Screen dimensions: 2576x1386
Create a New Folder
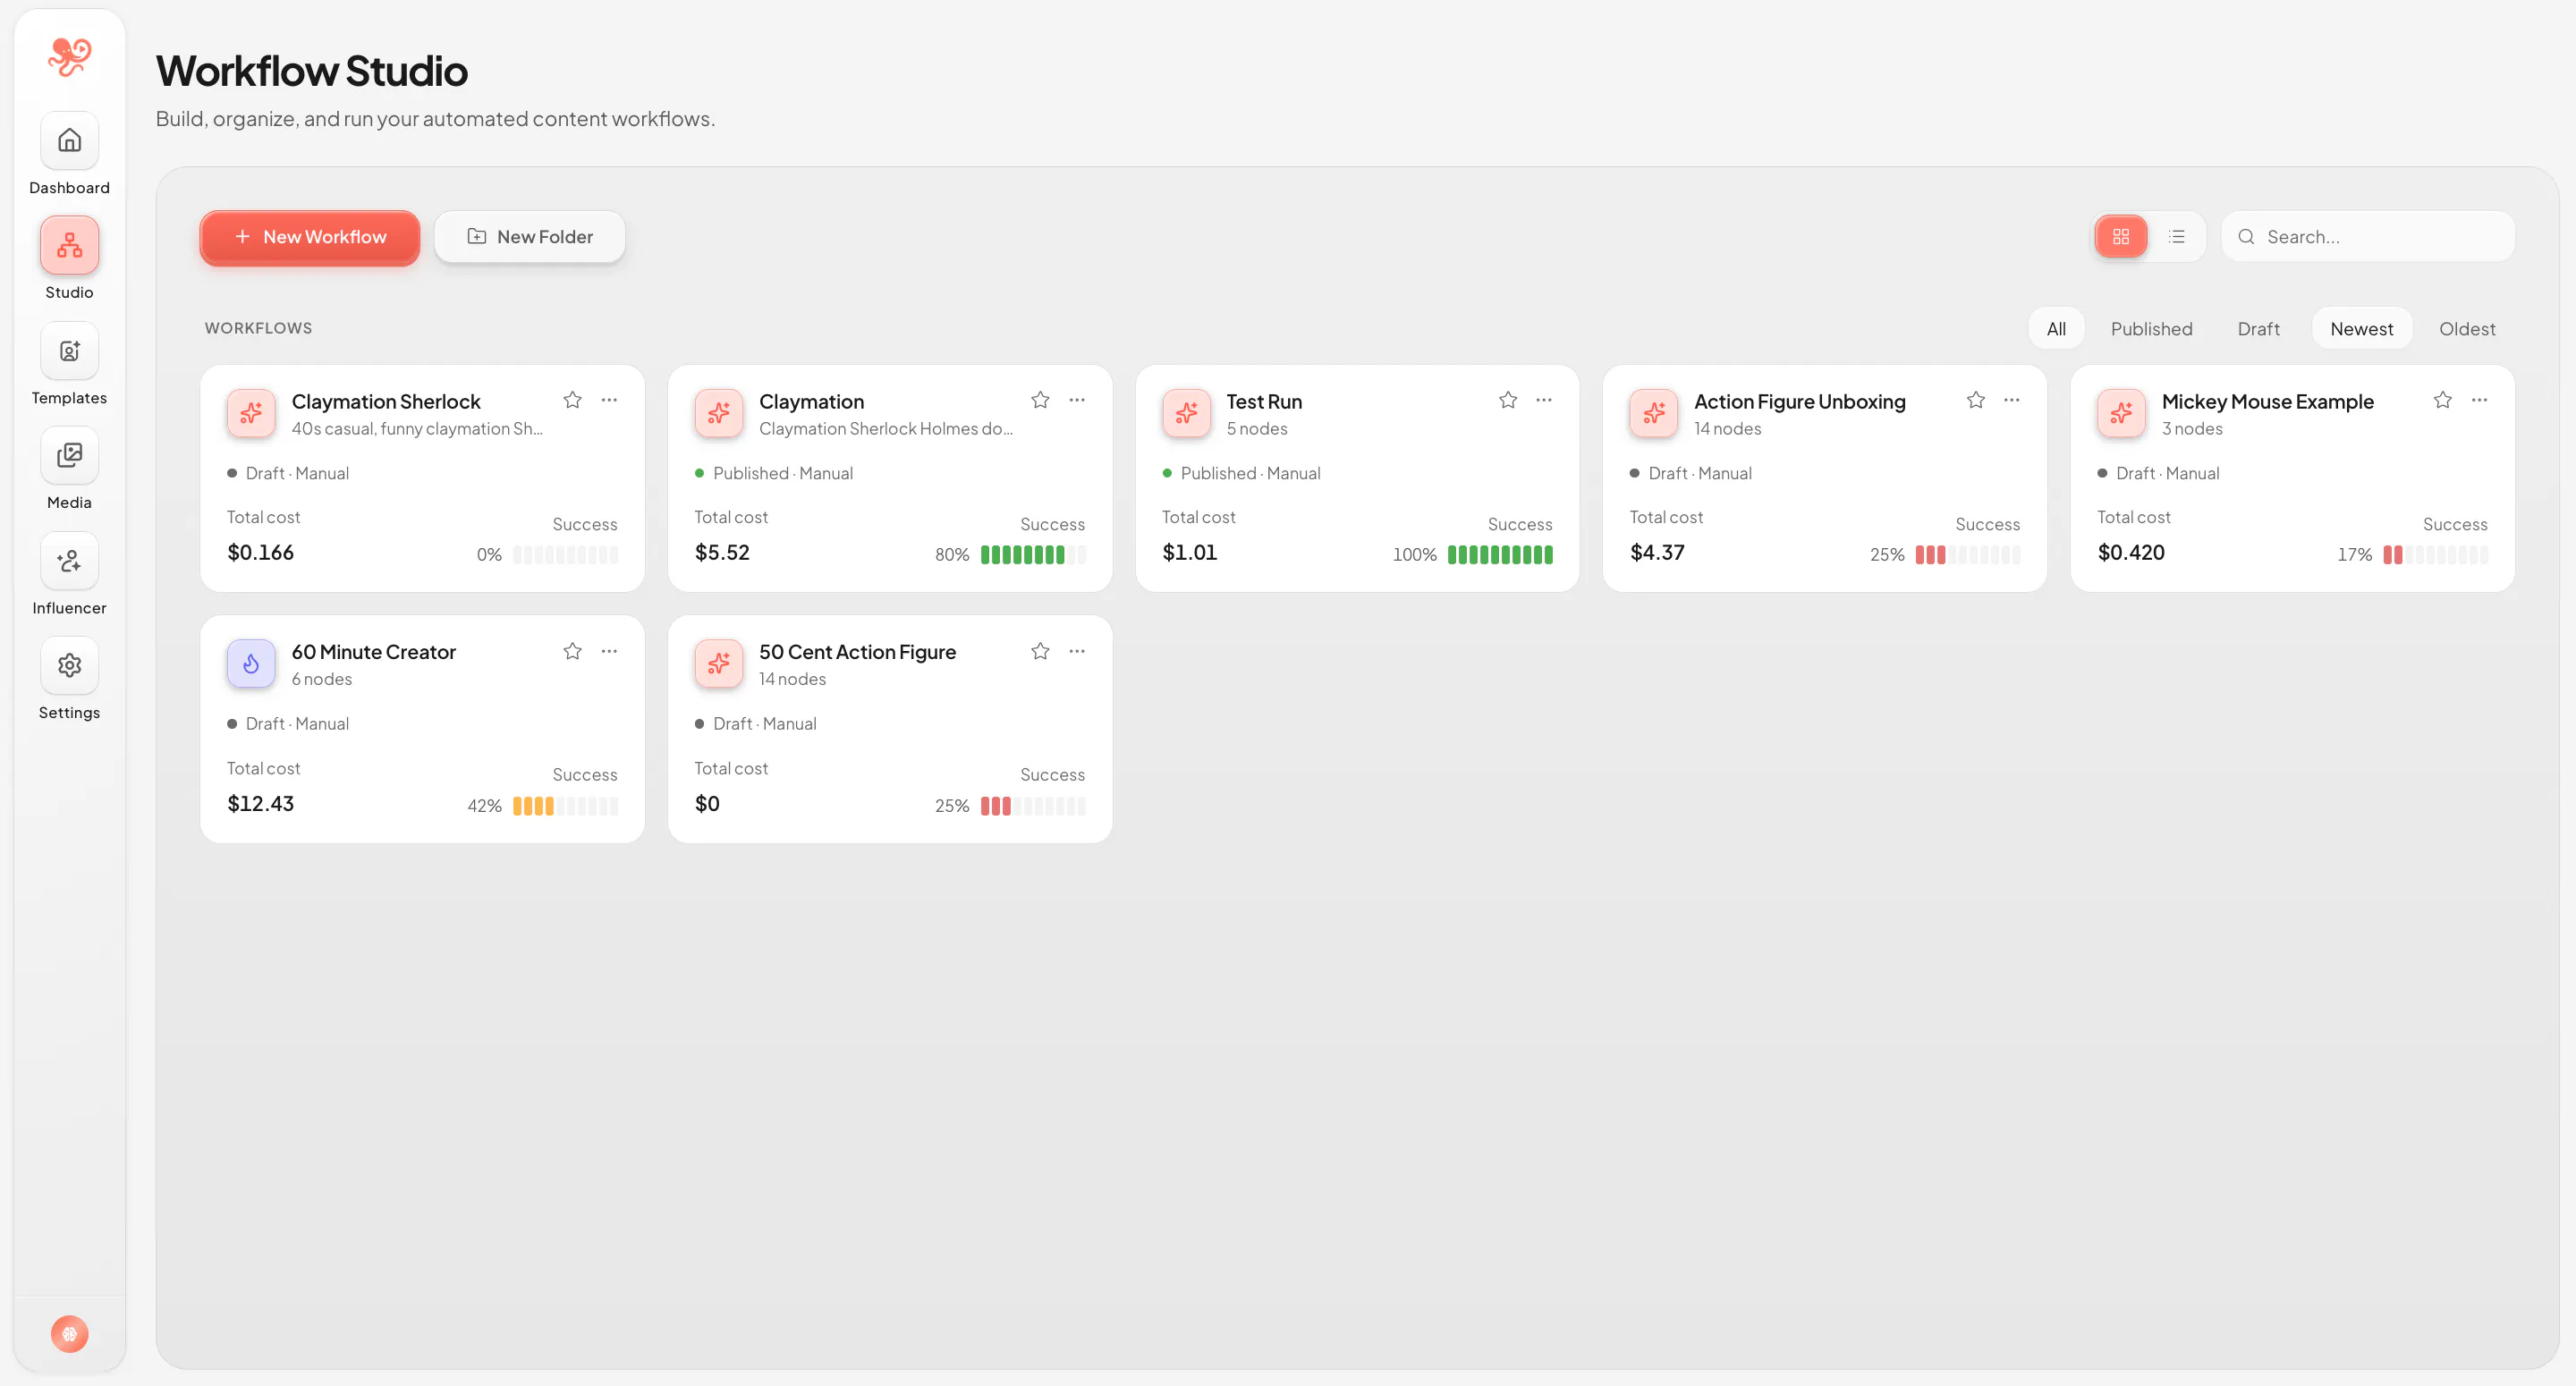(x=530, y=237)
